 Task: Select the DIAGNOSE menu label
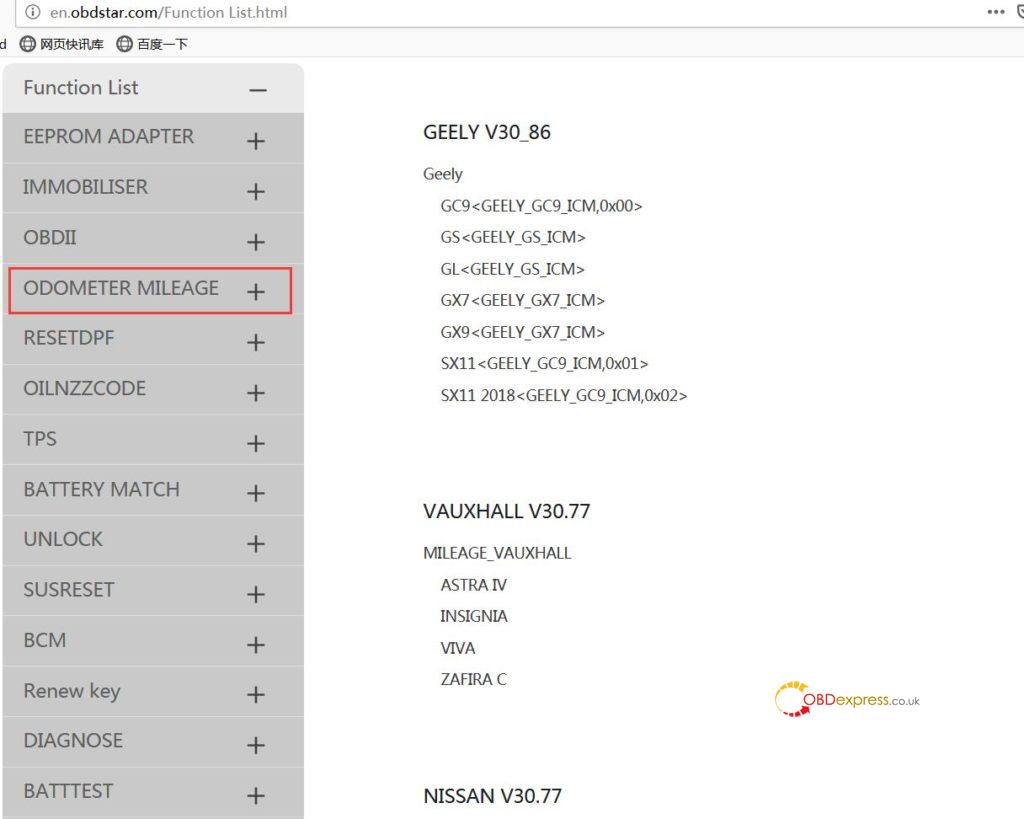pyautogui.click(x=72, y=741)
